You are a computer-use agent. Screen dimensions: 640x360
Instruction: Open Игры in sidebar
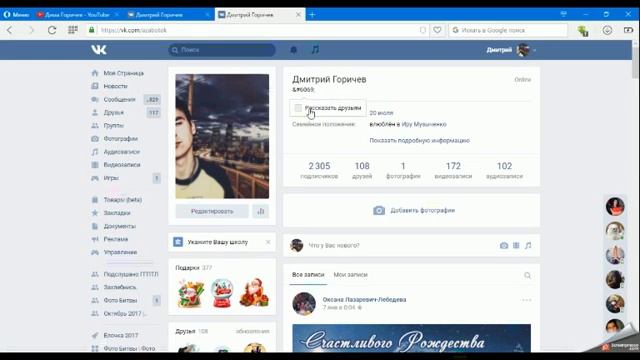pyautogui.click(x=111, y=178)
